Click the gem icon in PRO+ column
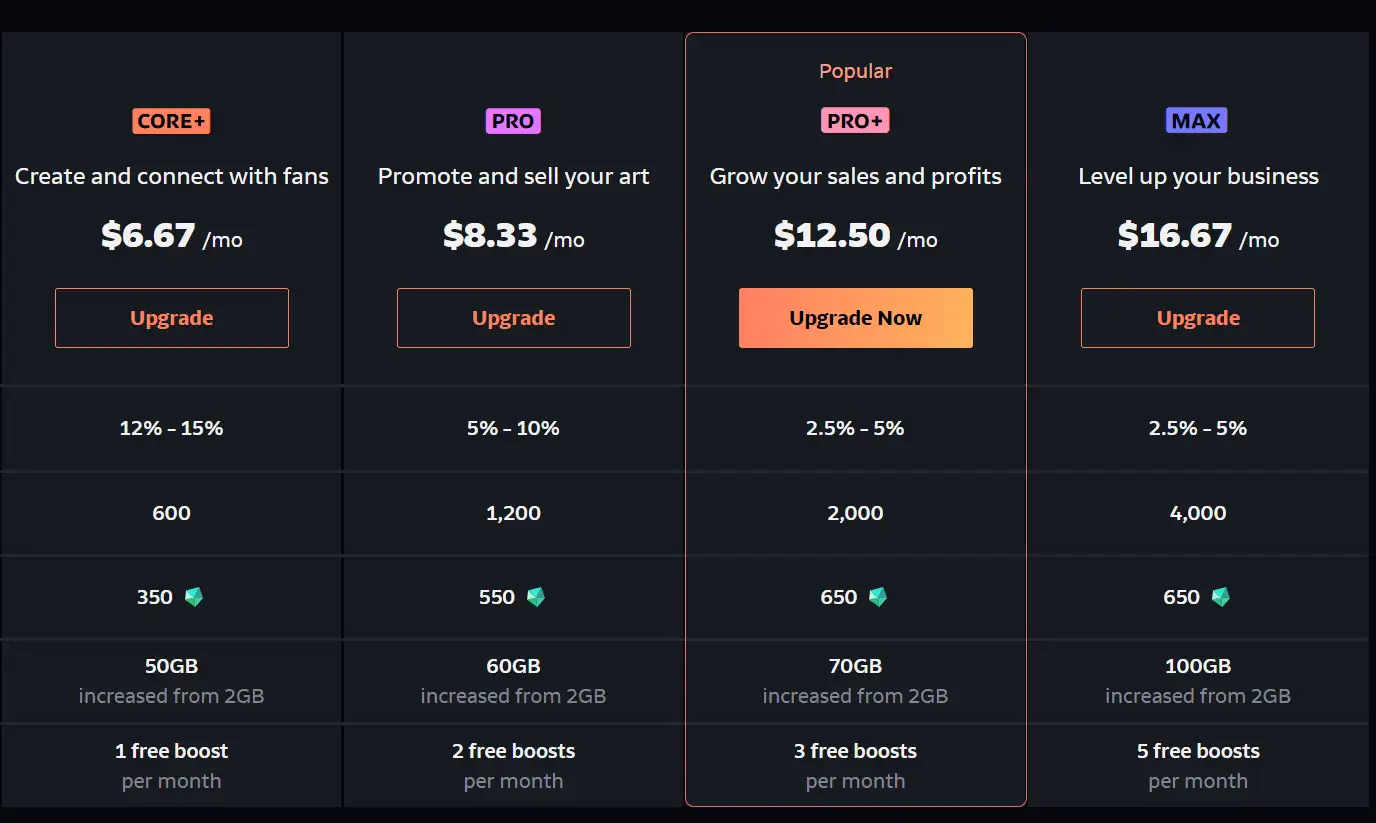Screen dimensions: 1376x823 [x=878, y=597]
